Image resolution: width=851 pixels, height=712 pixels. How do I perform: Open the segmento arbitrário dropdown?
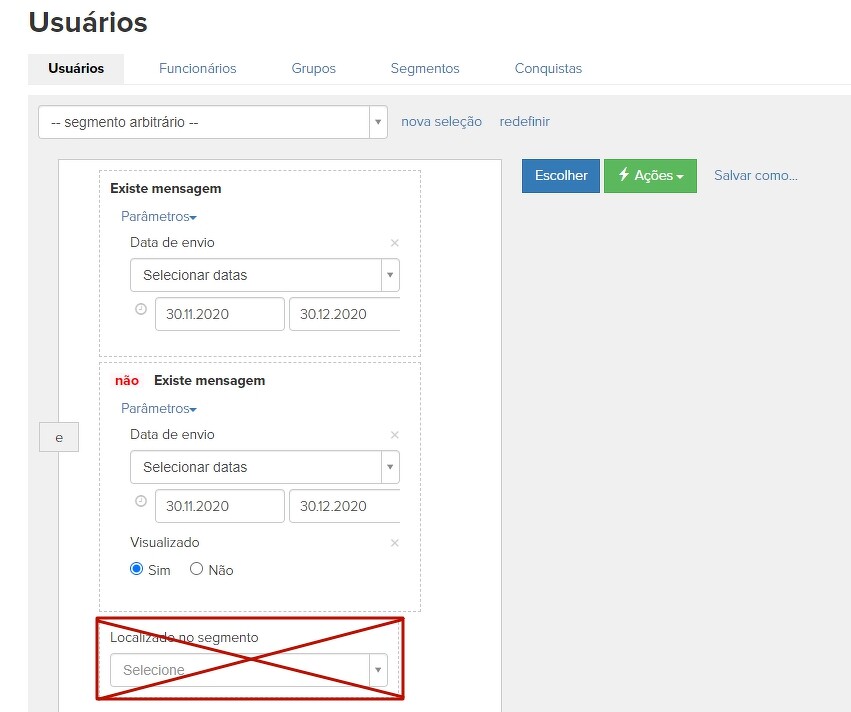(212, 122)
